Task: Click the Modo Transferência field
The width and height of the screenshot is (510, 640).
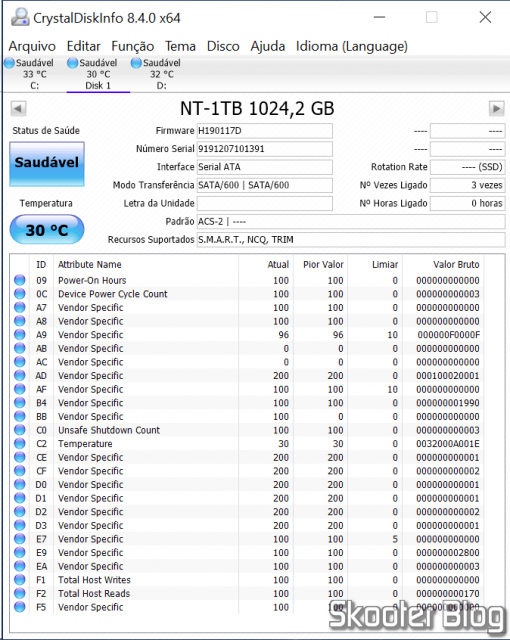Action: click(x=264, y=185)
